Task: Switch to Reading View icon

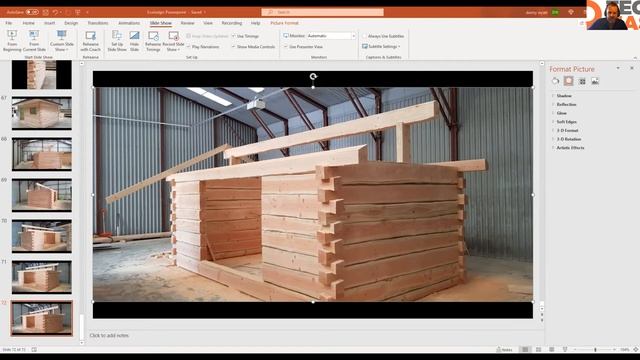Action: tap(551, 350)
